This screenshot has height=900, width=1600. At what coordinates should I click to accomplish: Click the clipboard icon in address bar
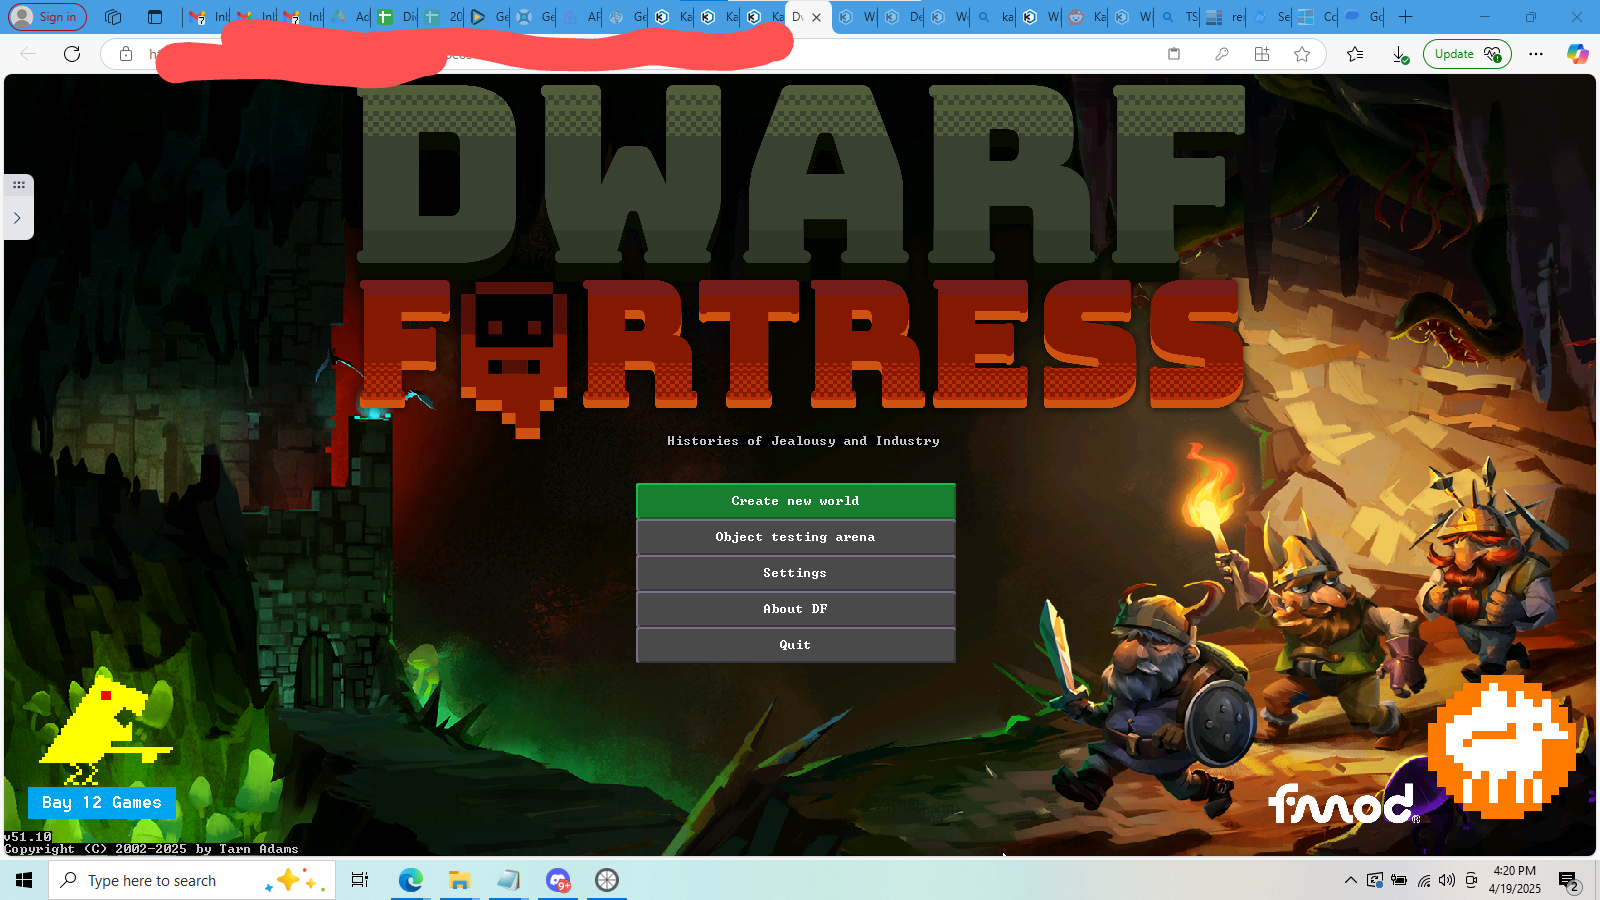(x=1174, y=54)
